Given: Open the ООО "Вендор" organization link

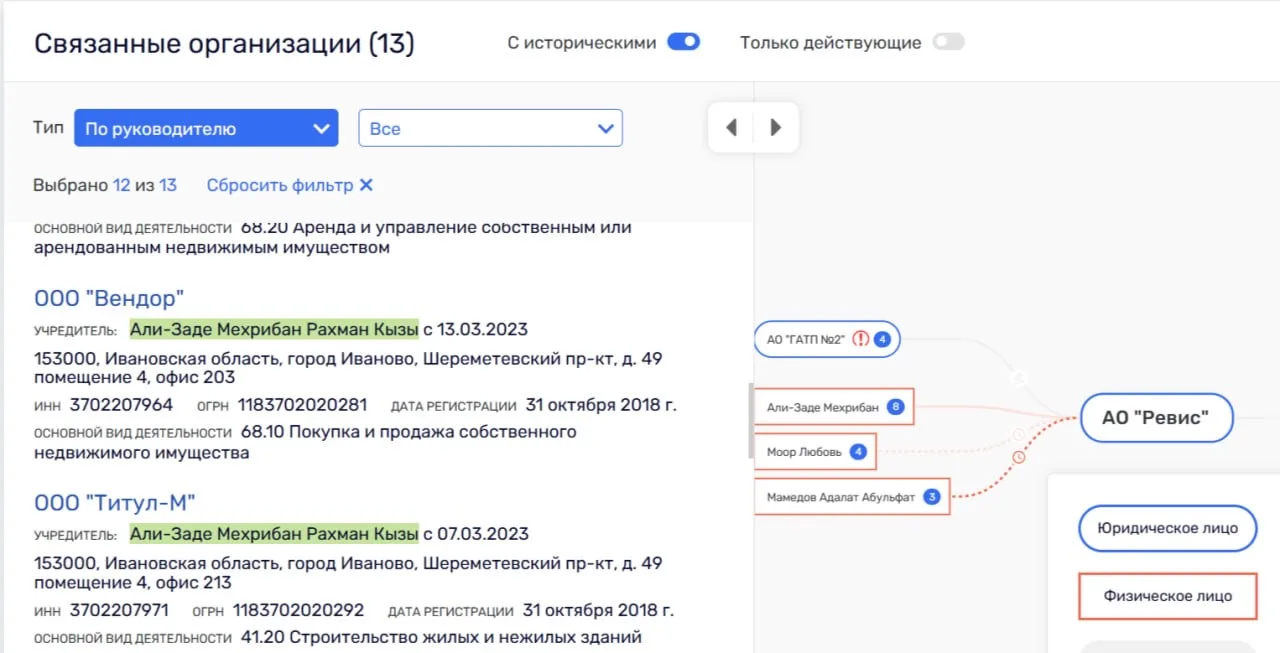Looking at the screenshot, I should 109,298.
